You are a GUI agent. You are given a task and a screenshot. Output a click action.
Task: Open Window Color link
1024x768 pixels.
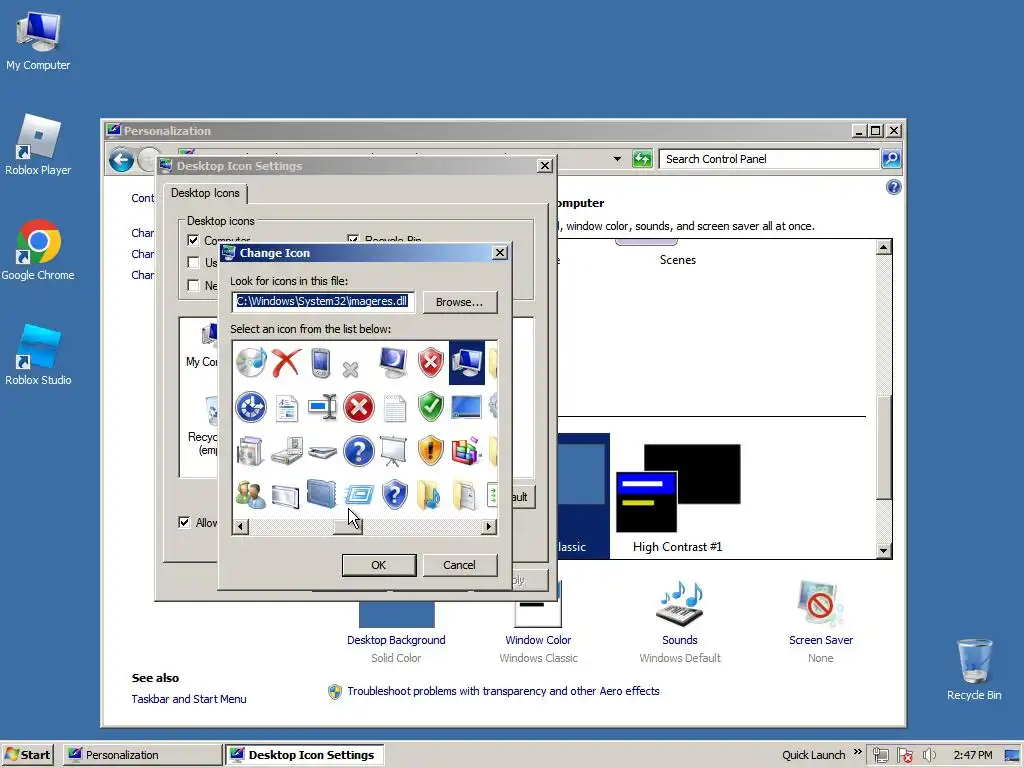coord(538,640)
